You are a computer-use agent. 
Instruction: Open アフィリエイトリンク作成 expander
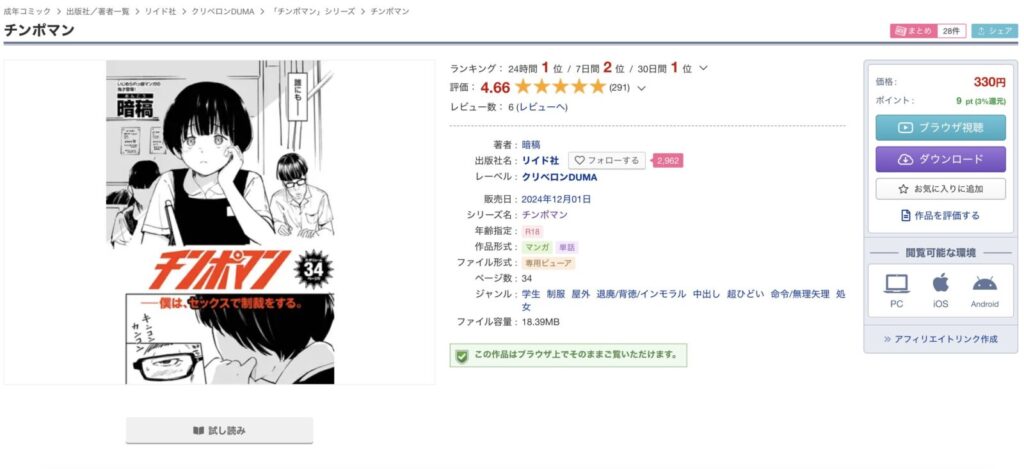coord(940,339)
